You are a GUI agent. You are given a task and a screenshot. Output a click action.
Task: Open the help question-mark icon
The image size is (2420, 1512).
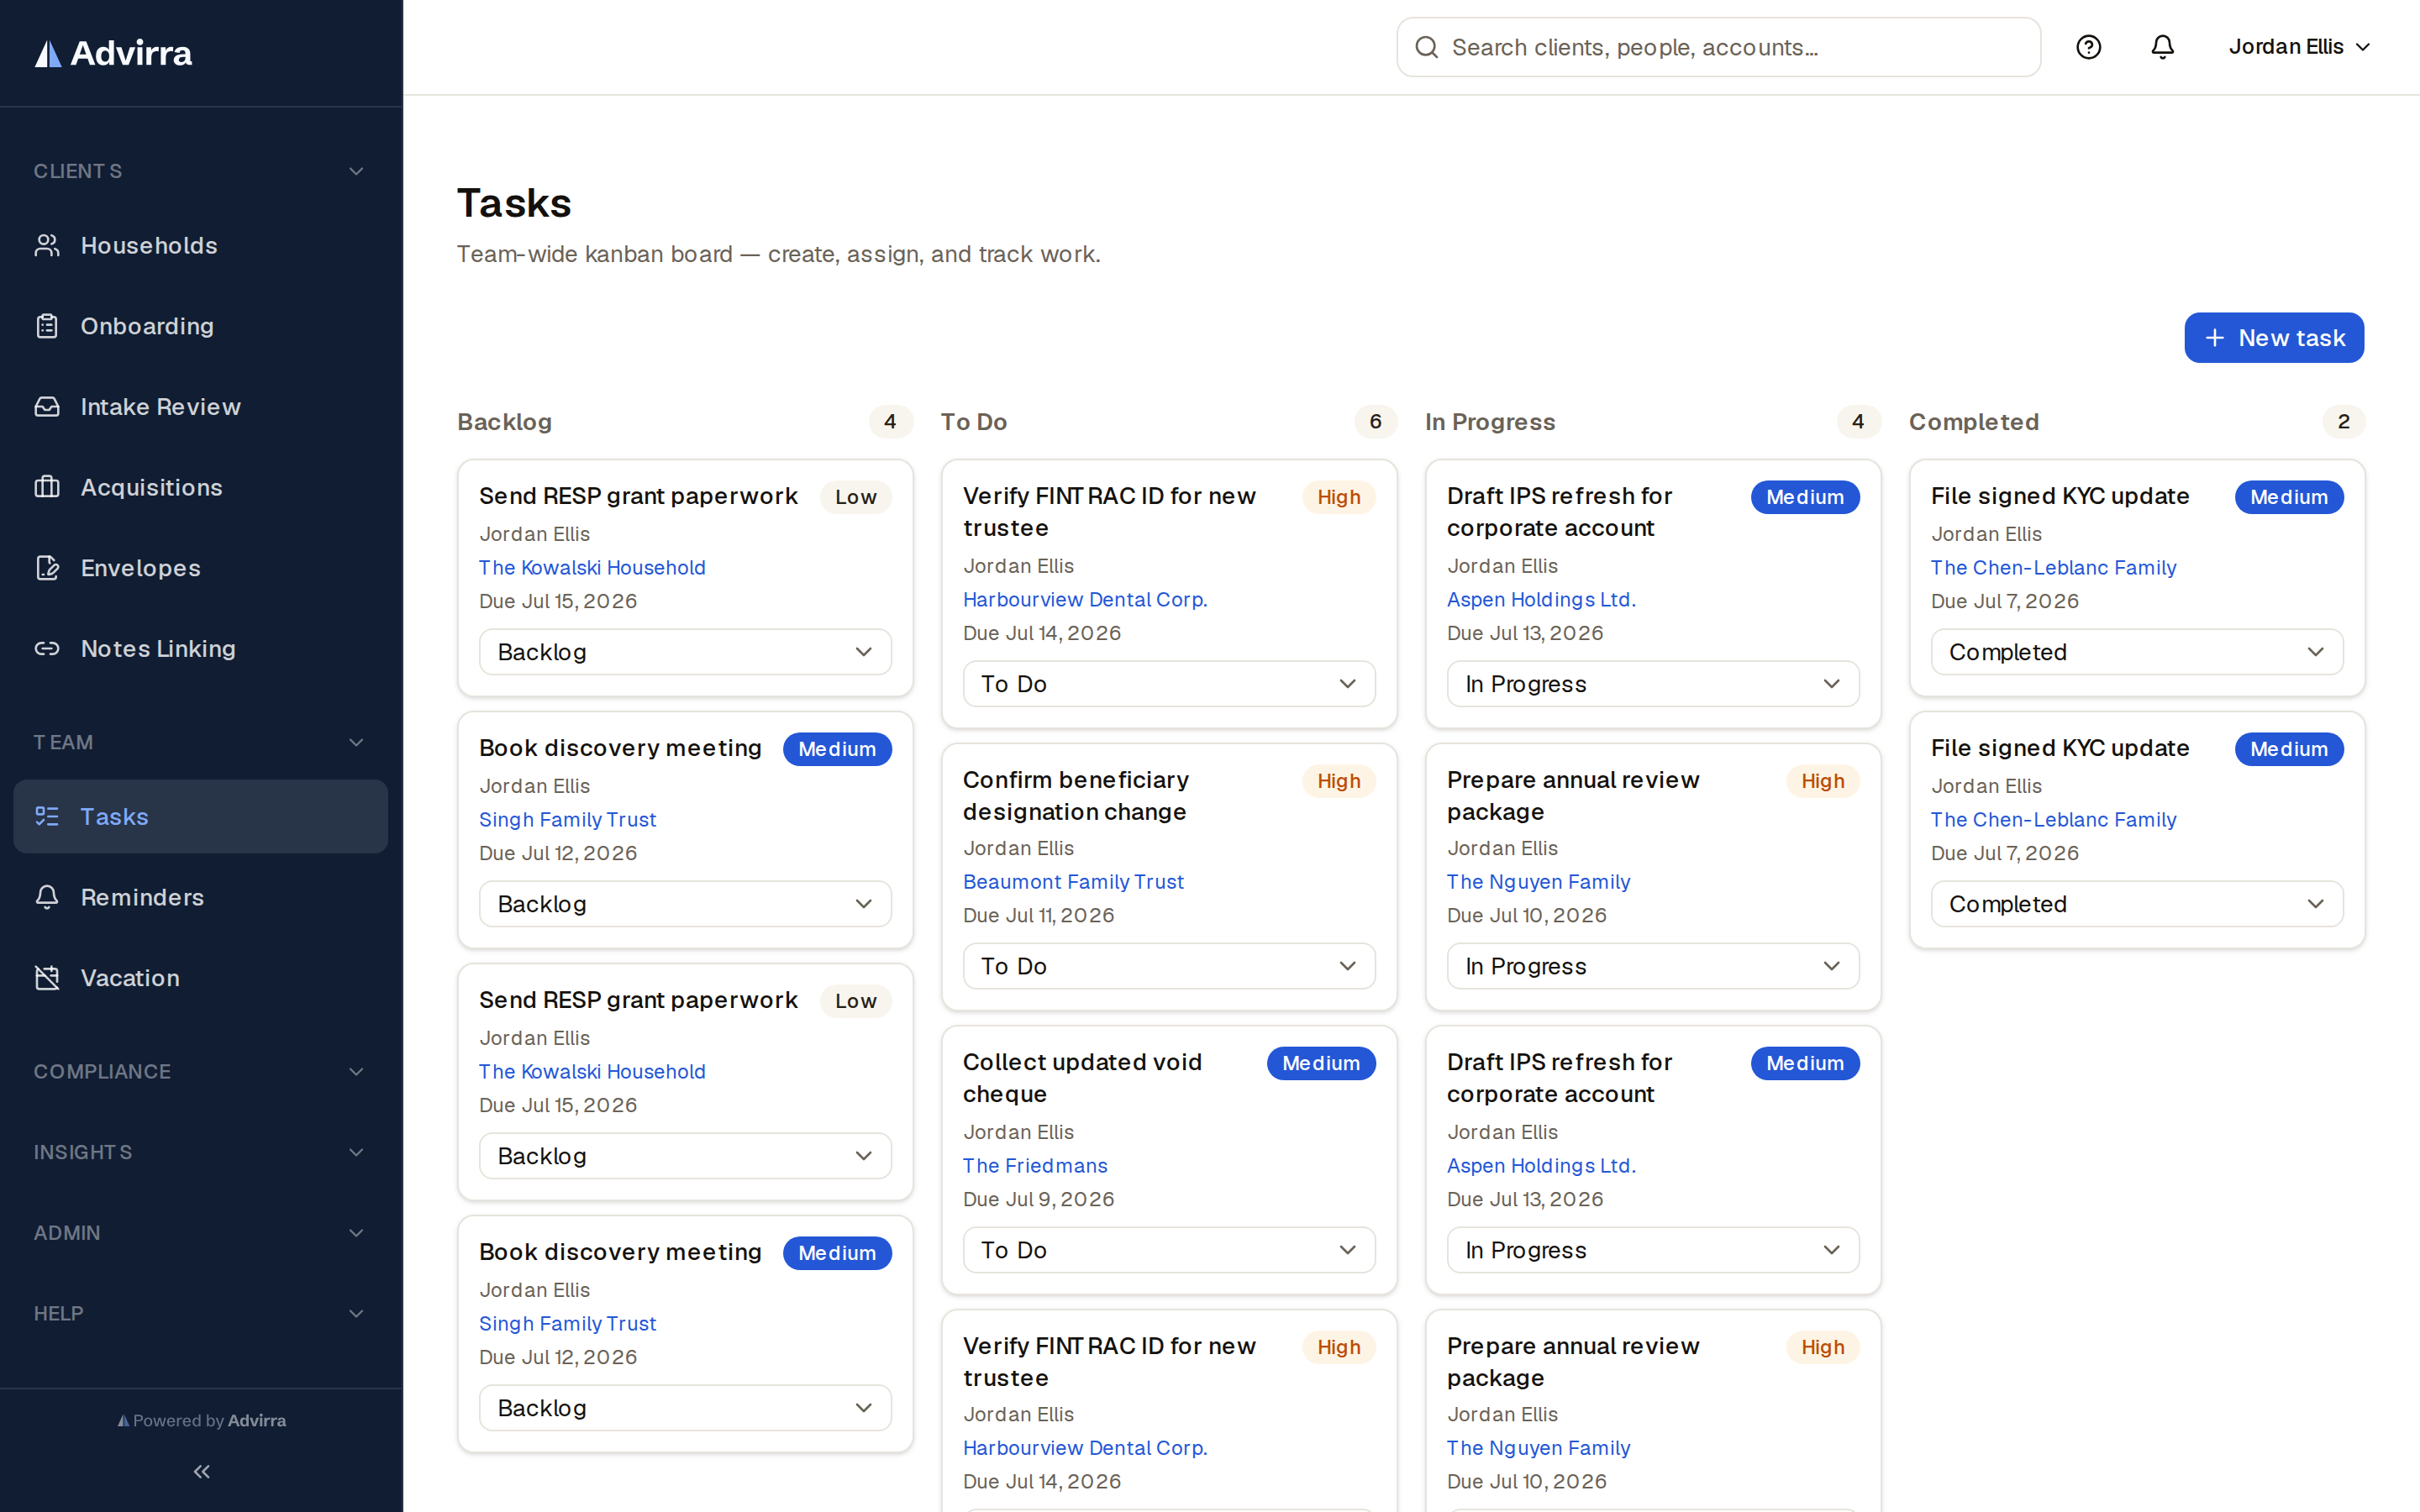[2088, 47]
